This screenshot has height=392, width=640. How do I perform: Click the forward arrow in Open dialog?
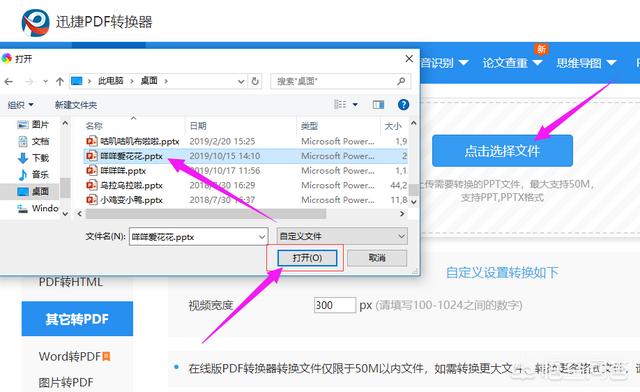[29, 82]
